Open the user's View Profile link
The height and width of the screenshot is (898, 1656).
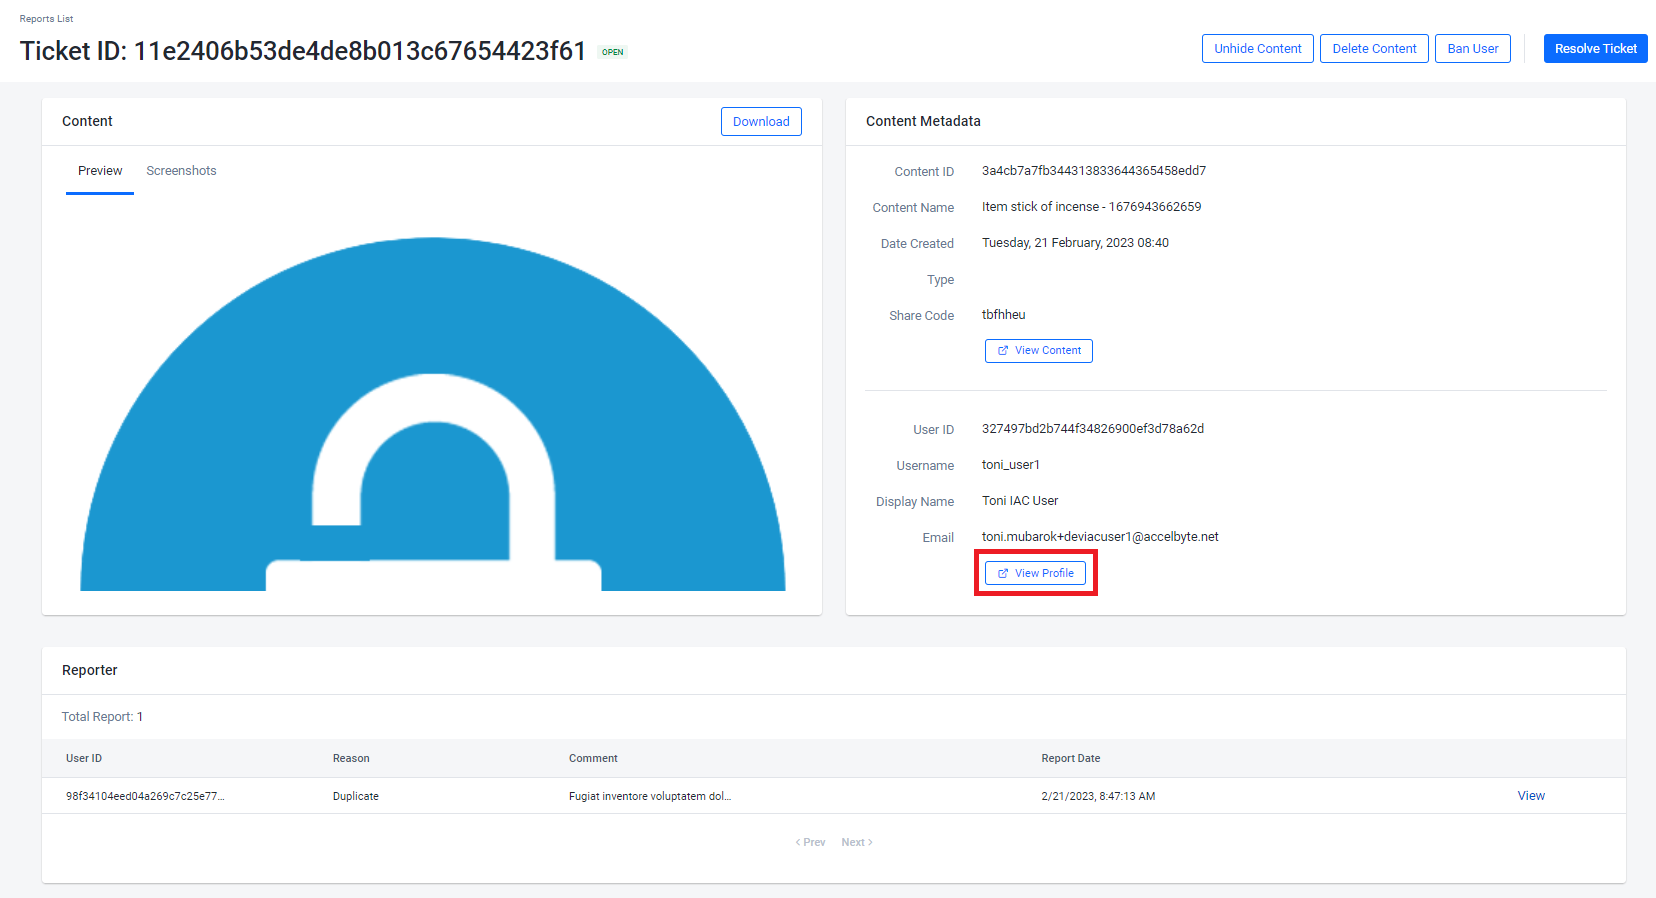click(1035, 574)
